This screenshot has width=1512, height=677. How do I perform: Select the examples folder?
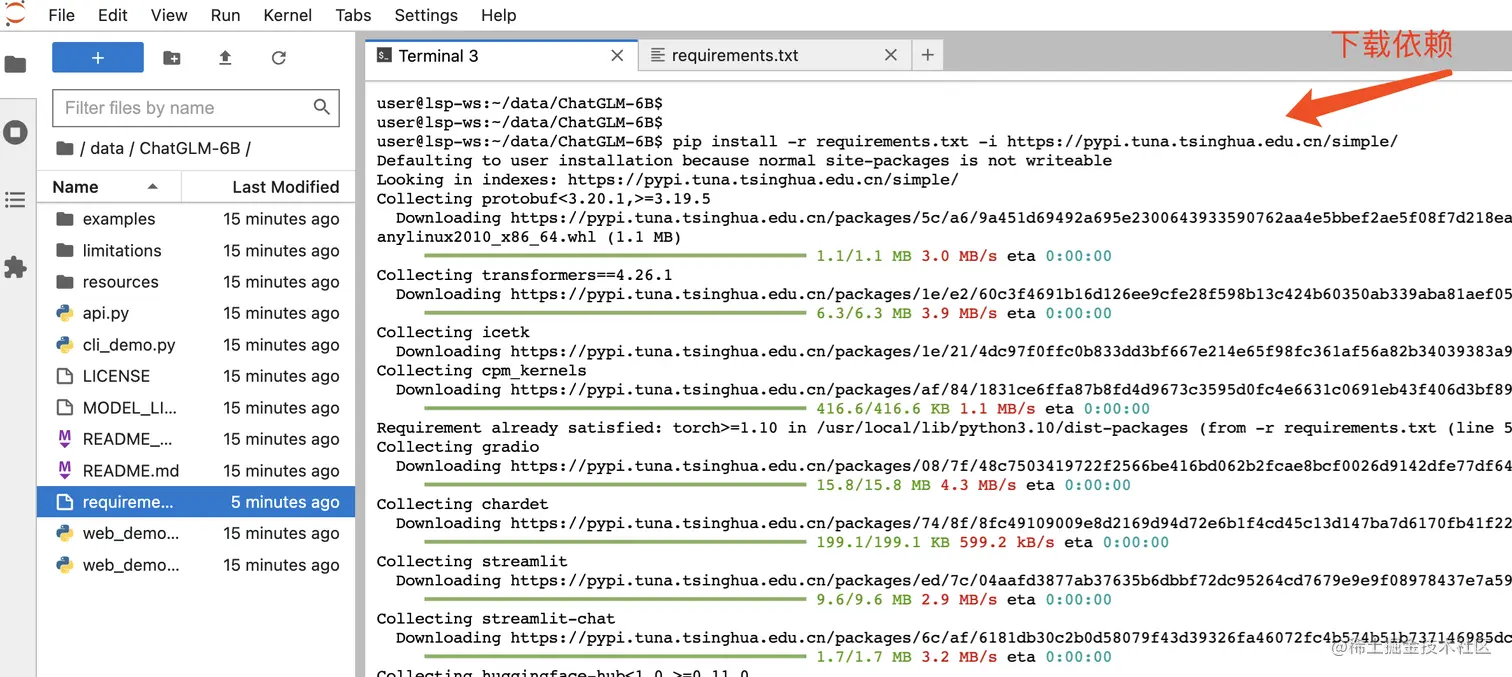coord(196,219)
